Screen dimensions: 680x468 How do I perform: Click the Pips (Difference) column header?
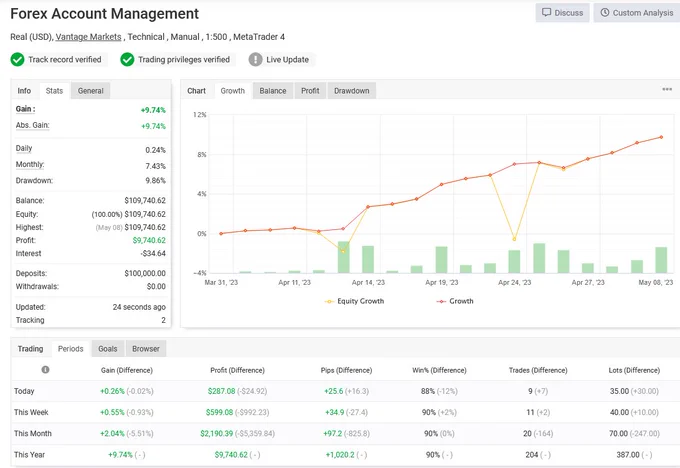click(x=347, y=370)
